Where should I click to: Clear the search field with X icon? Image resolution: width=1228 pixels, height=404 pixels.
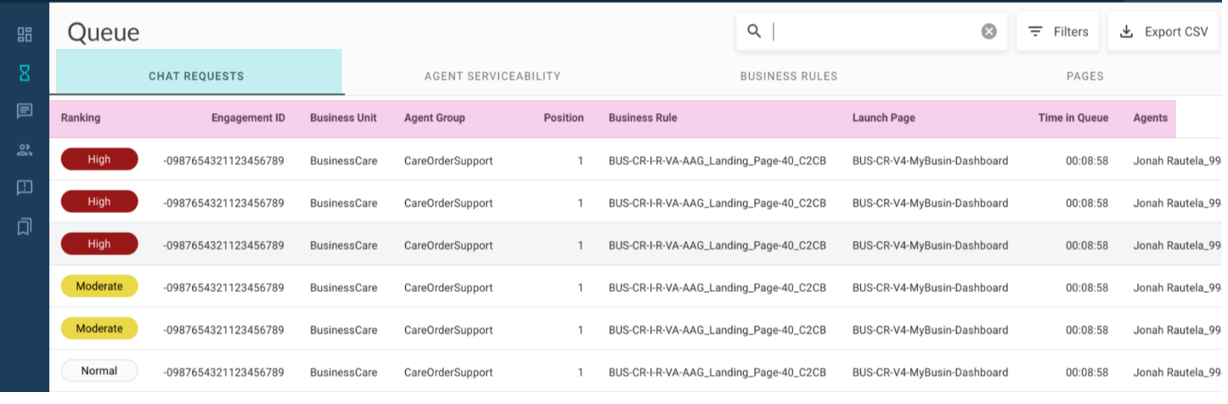[x=988, y=32]
